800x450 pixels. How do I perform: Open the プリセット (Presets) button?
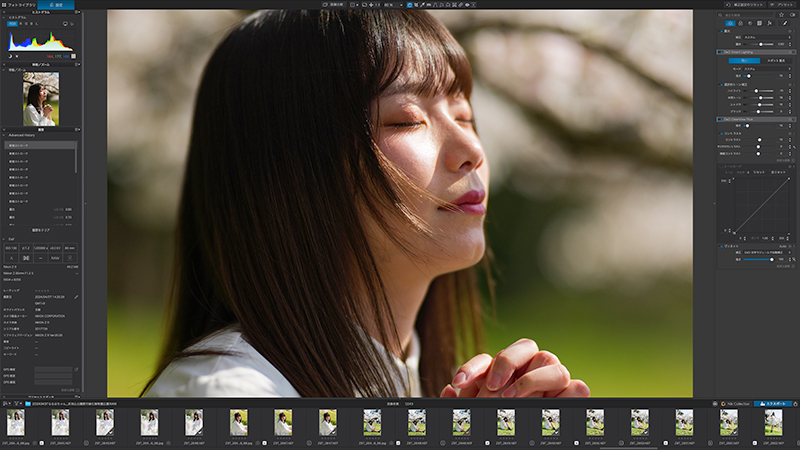click(782, 5)
